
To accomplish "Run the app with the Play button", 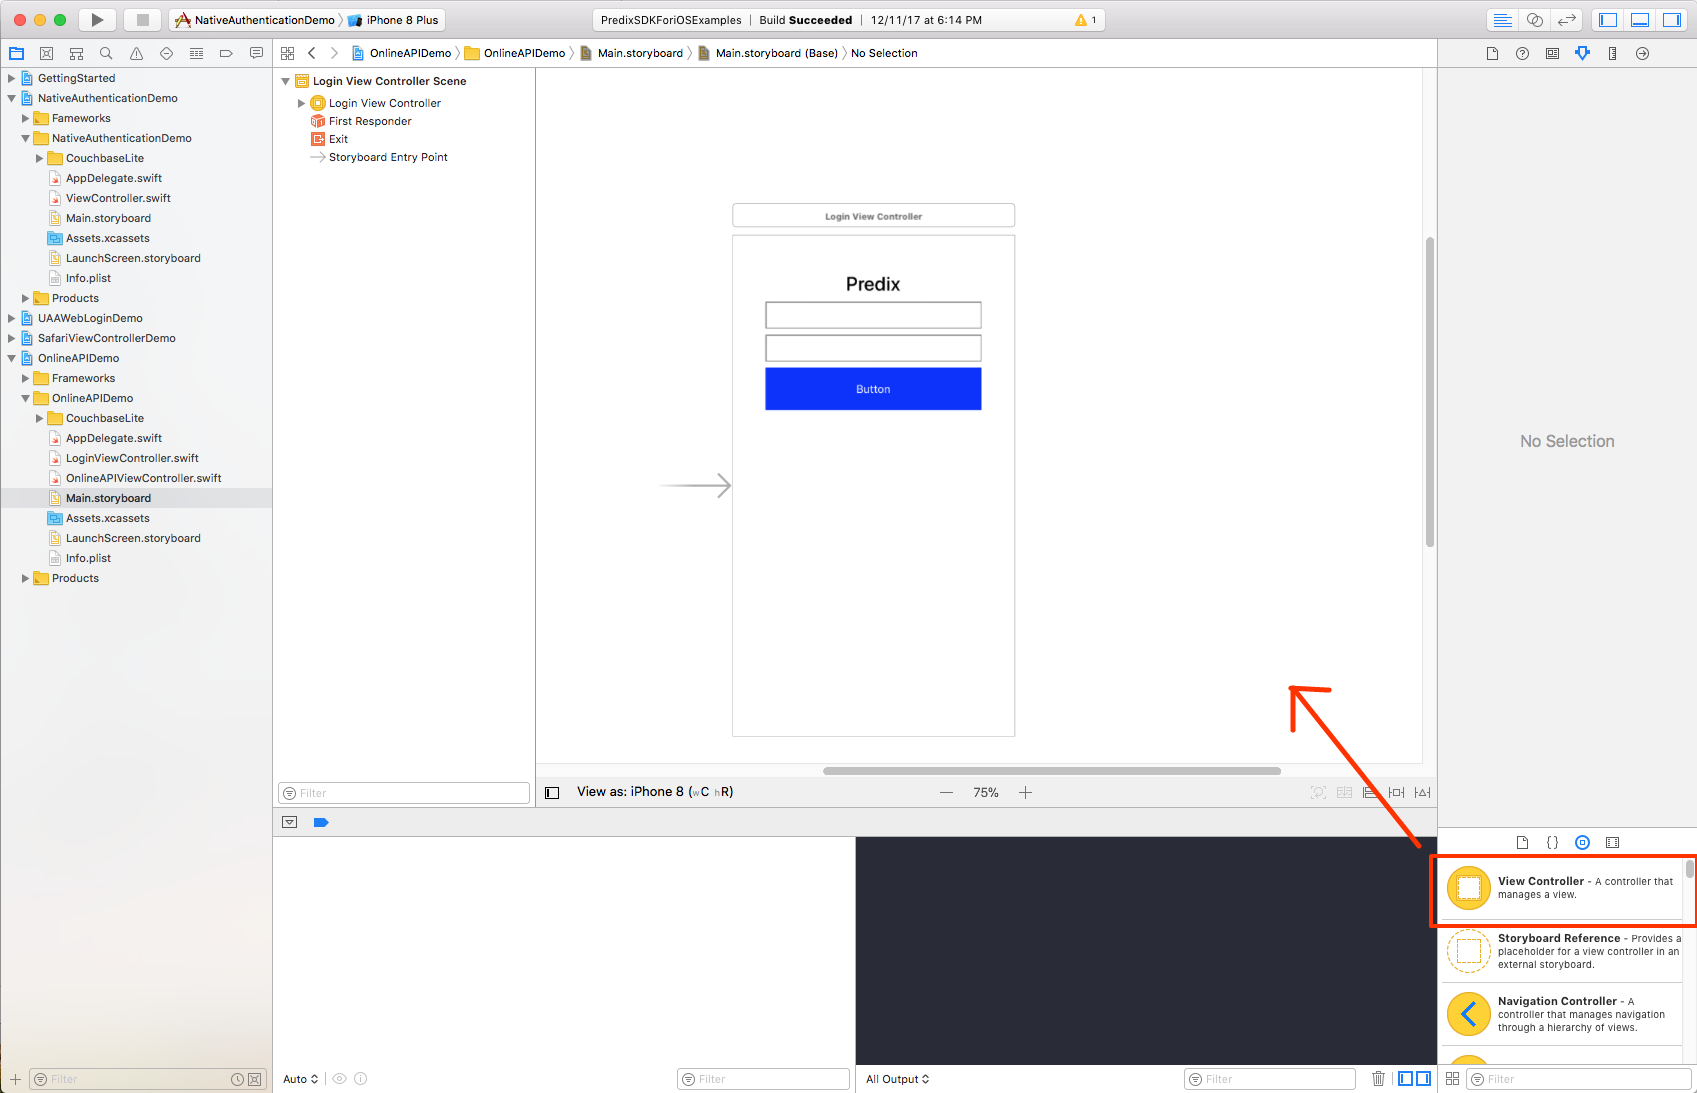I will tap(96, 19).
